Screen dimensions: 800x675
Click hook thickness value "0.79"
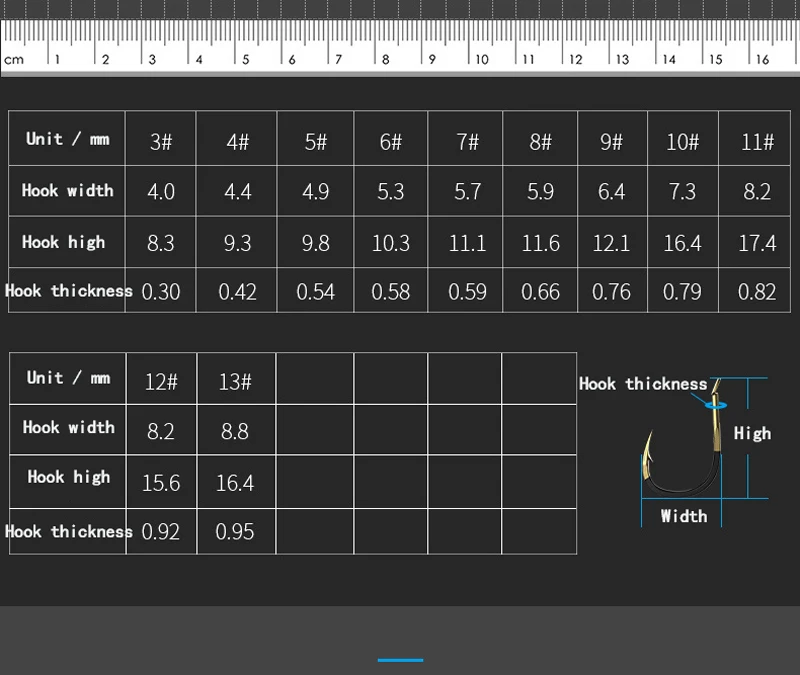tap(682, 292)
